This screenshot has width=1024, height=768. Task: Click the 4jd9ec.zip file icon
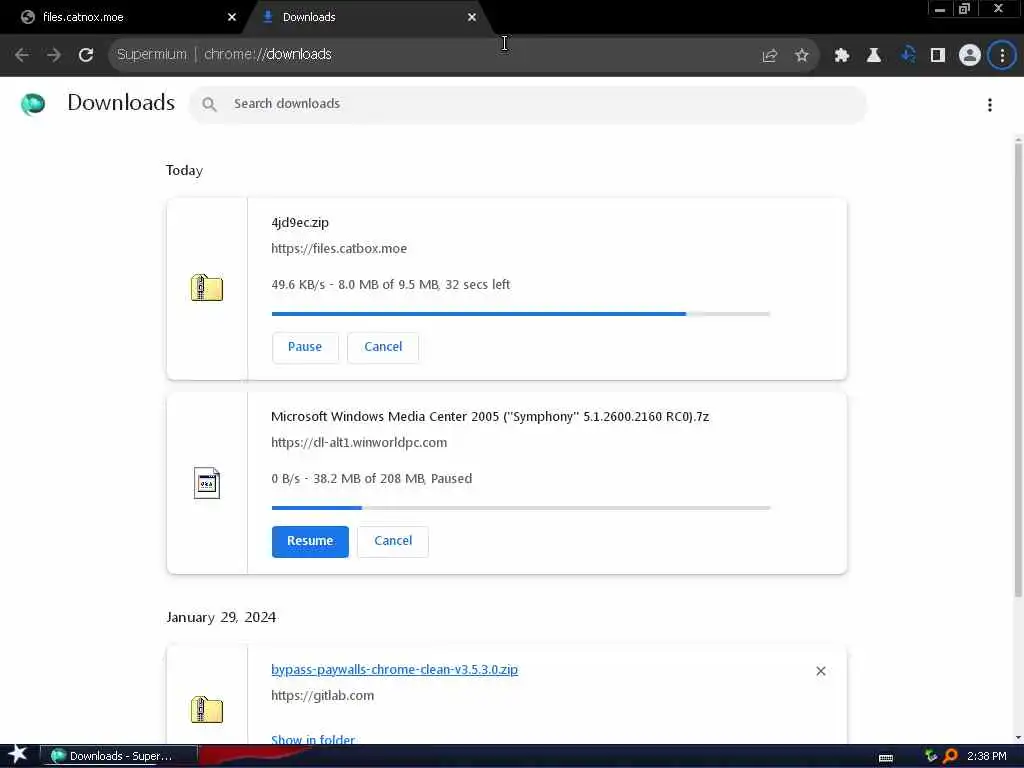click(207, 287)
